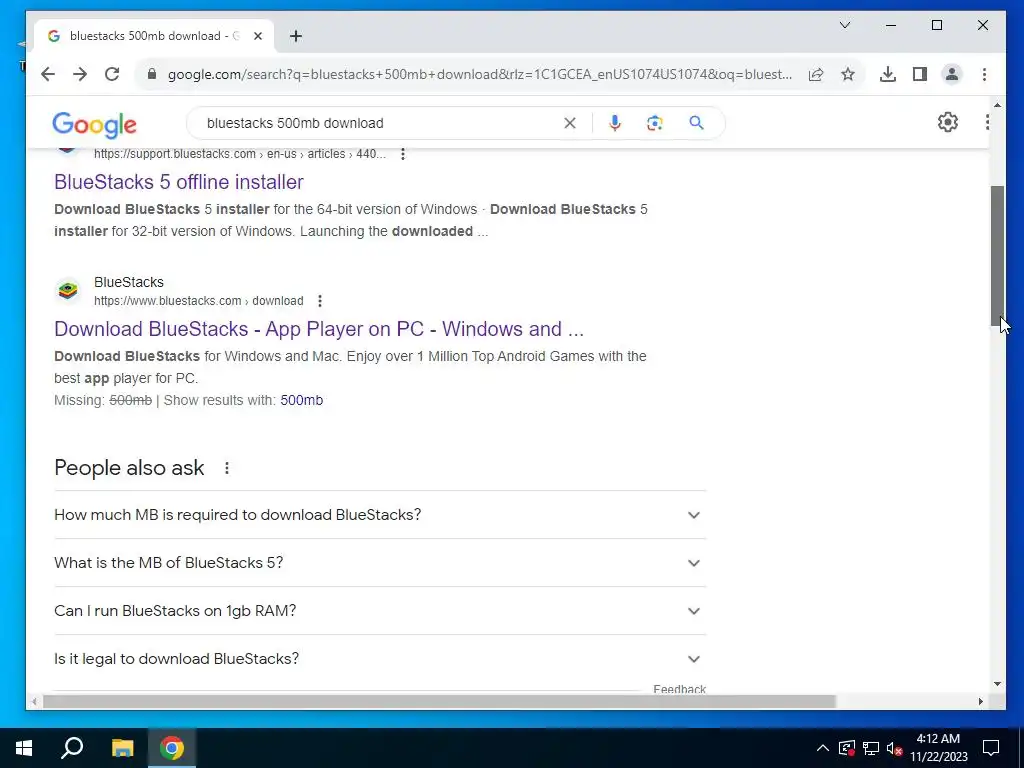The height and width of the screenshot is (768, 1024).
Task: Open BlueStacks 5 offline installer link
Action: point(179,182)
